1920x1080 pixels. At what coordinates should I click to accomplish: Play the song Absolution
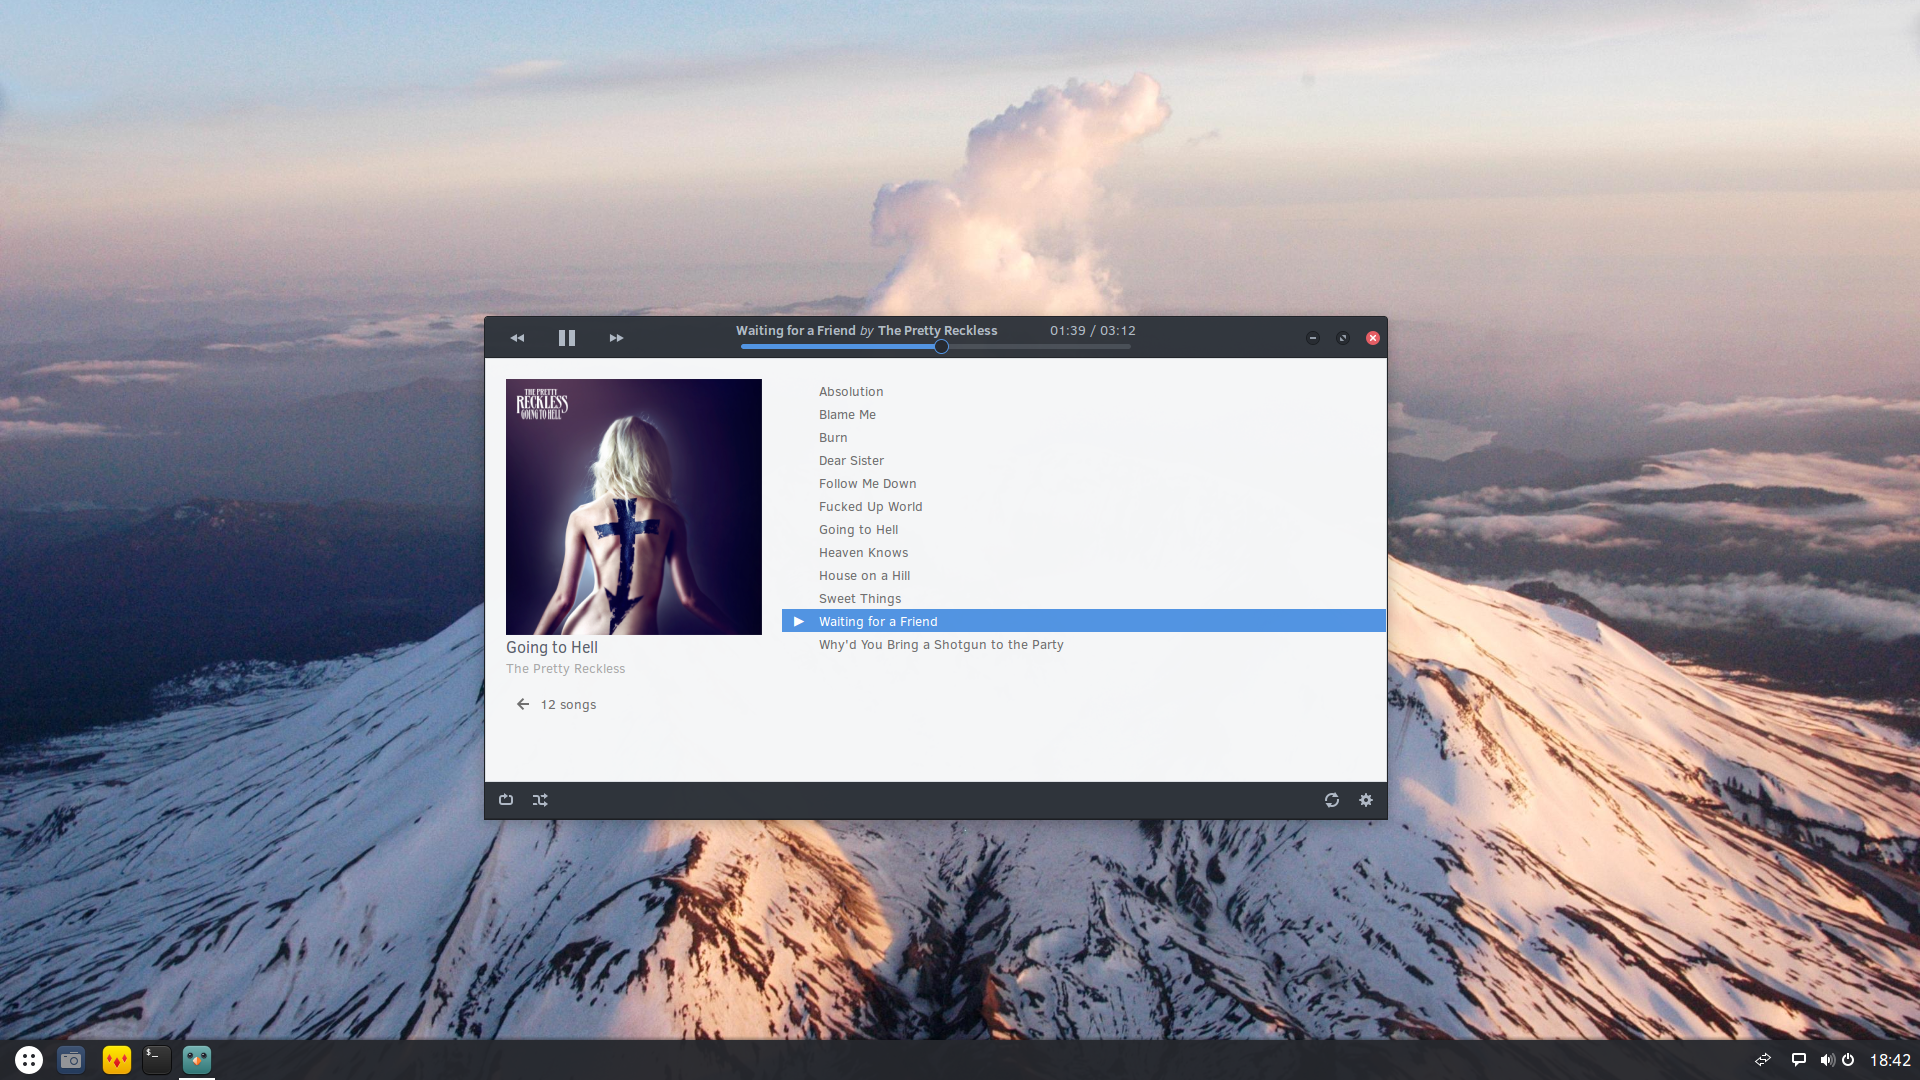point(851,392)
